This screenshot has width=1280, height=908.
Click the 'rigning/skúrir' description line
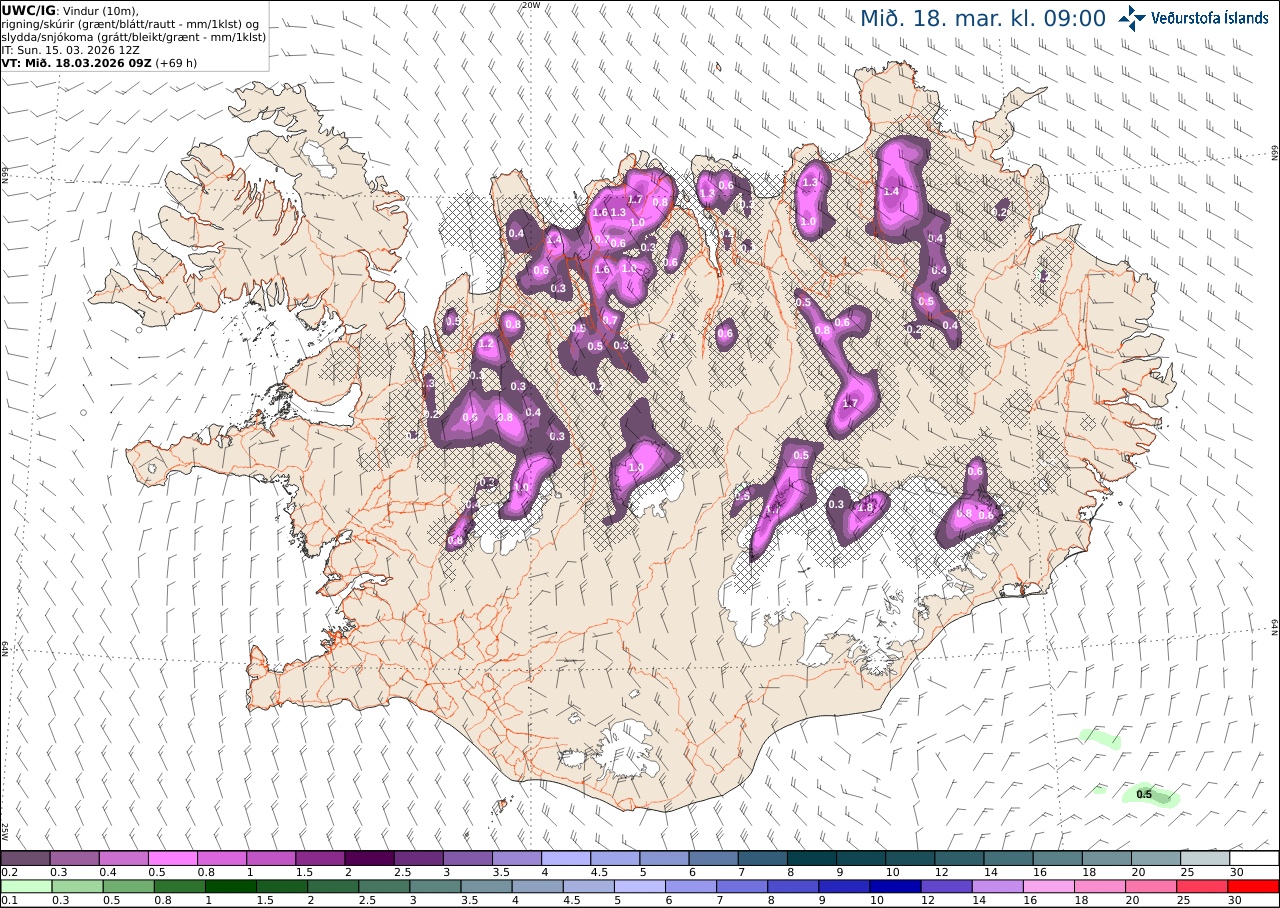pyautogui.click(x=130, y=23)
